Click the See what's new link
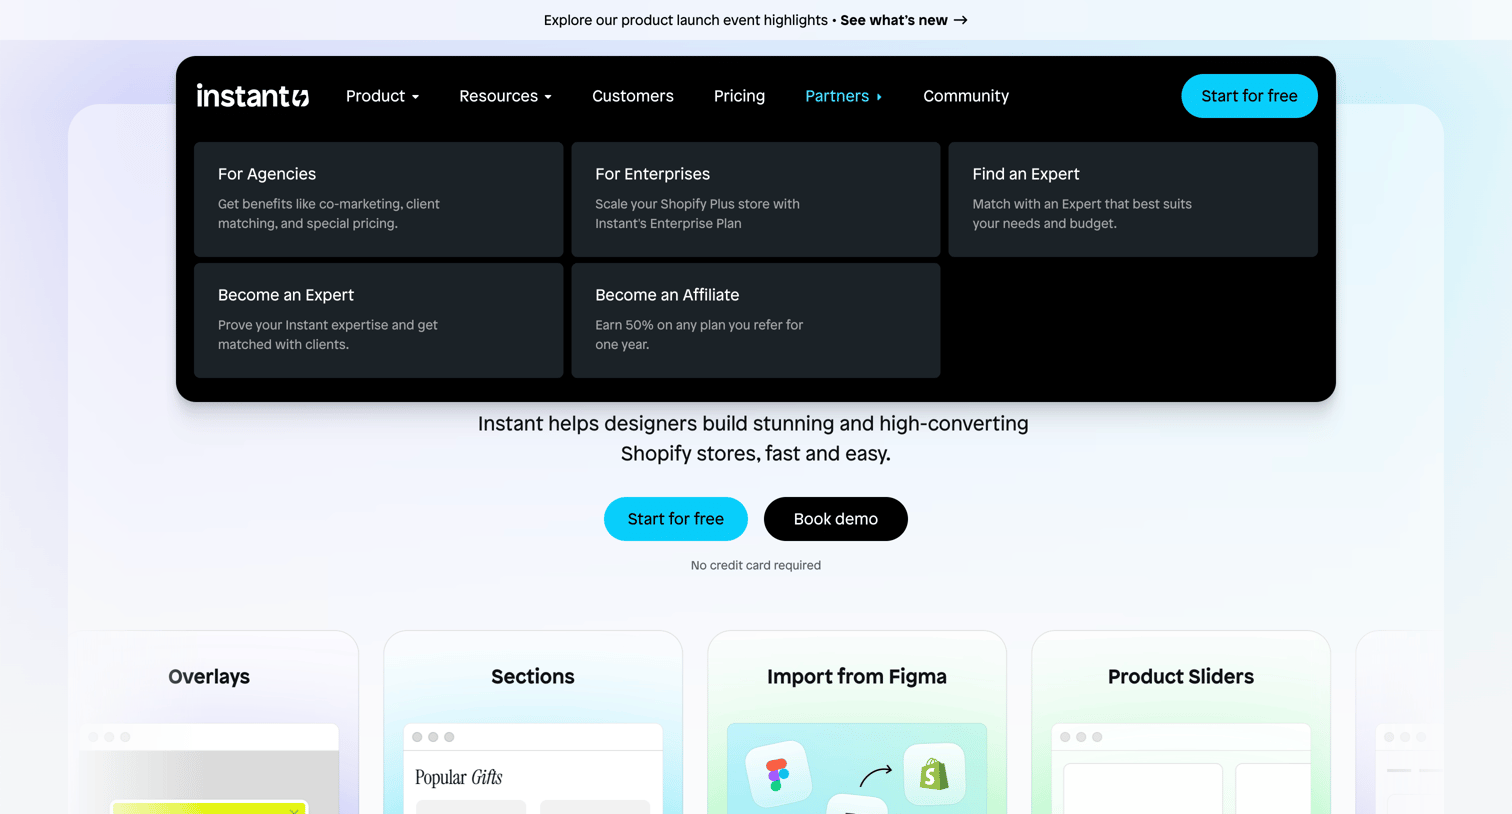Image resolution: width=1512 pixels, height=814 pixels. (894, 20)
